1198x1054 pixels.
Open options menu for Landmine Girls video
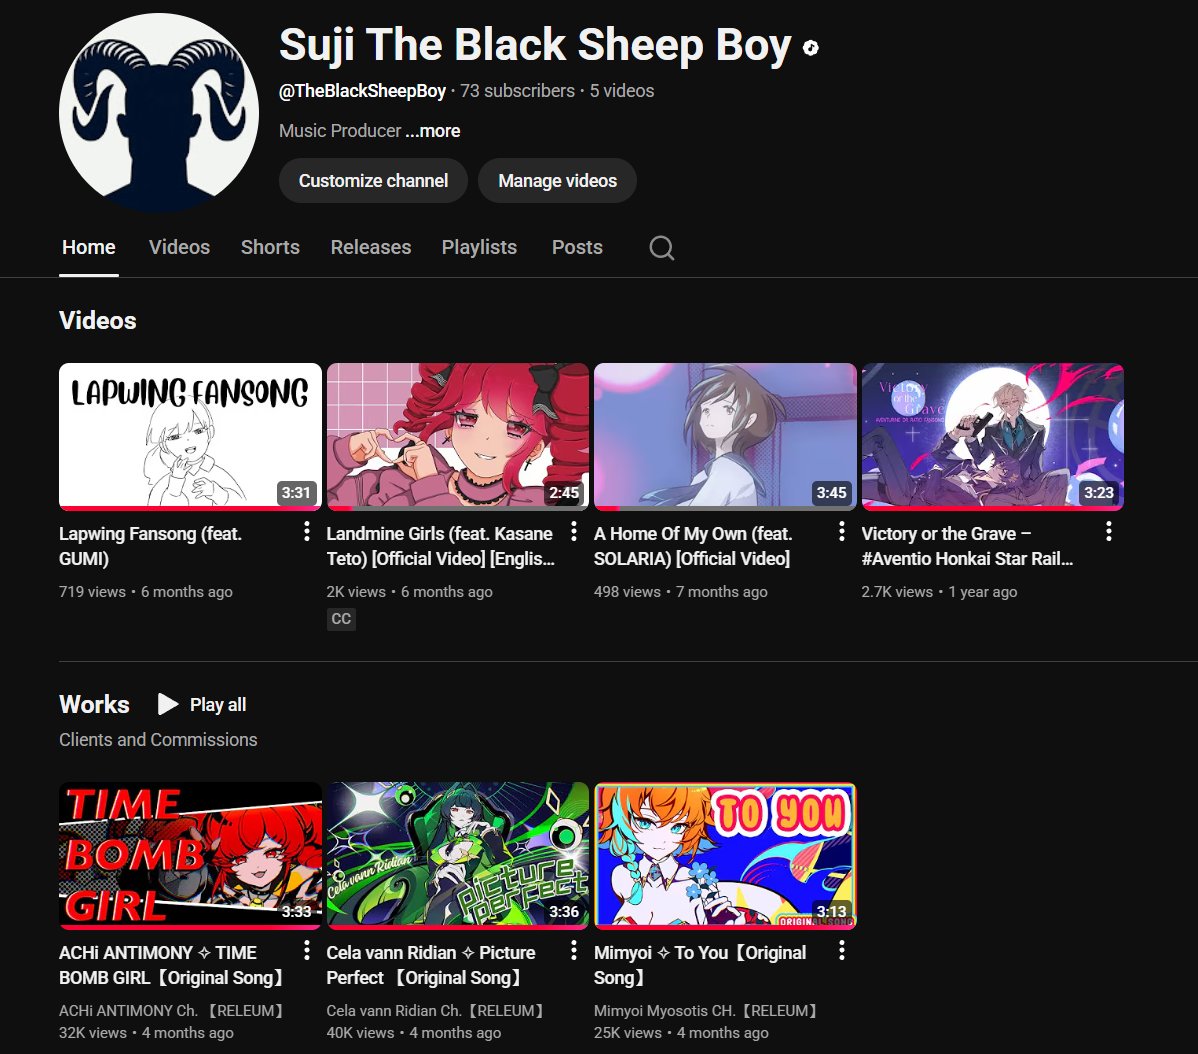tap(574, 532)
